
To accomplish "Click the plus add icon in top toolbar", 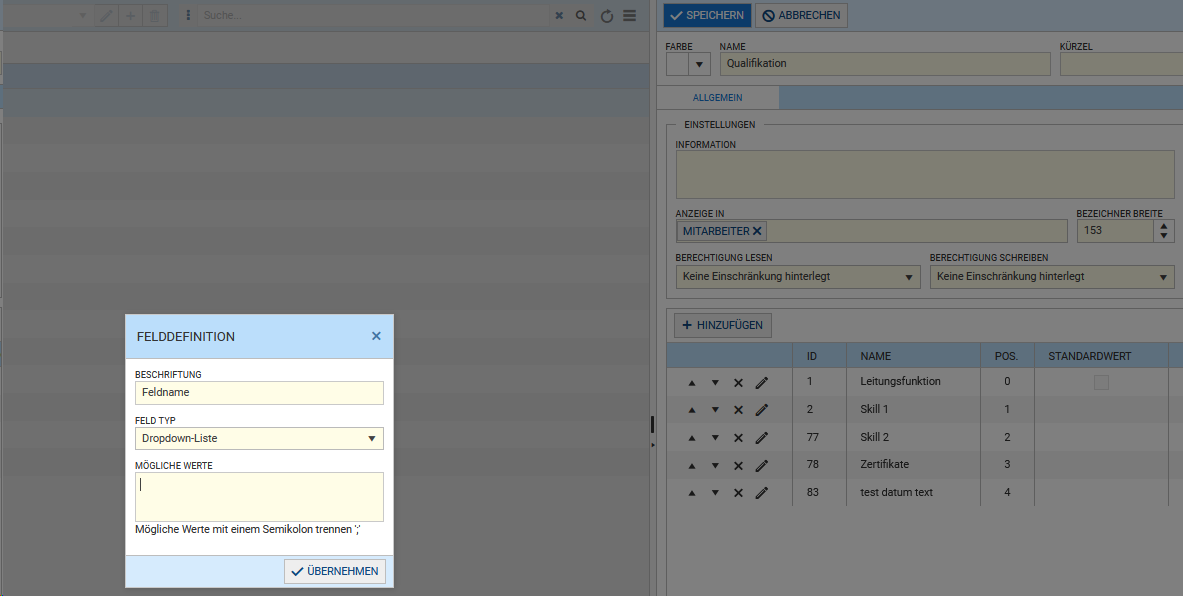I will click(x=131, y=16).
